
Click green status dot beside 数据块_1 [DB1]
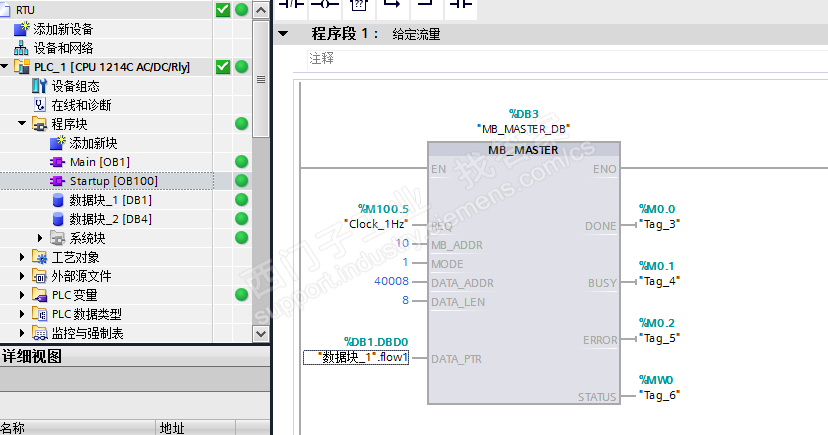pos(241,200)
